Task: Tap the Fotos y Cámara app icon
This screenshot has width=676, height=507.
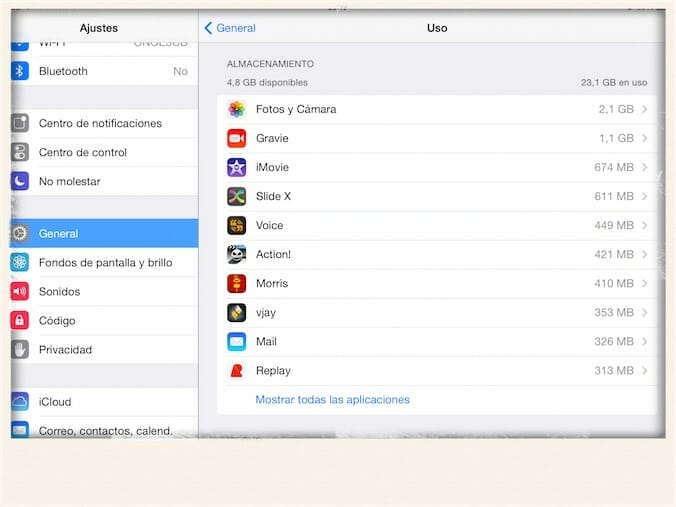Action: pos(237,109)
